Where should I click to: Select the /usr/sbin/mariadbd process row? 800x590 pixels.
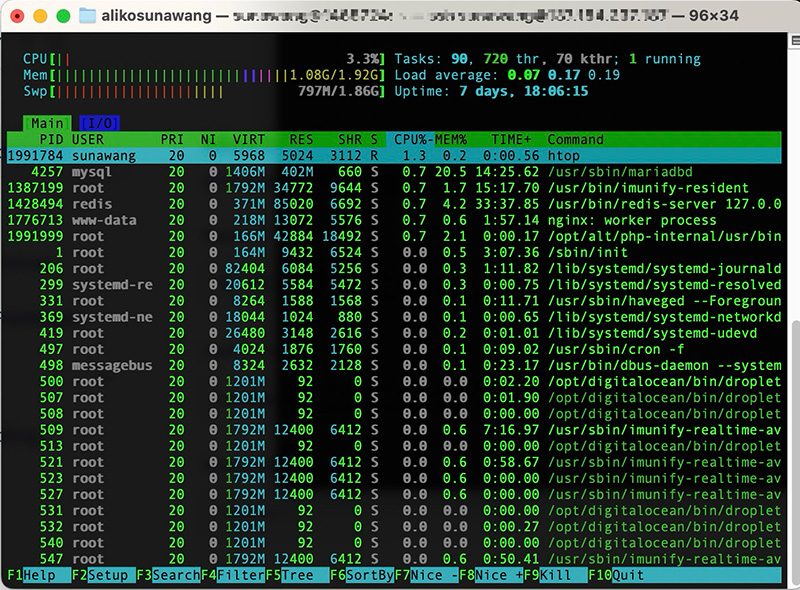394,171
